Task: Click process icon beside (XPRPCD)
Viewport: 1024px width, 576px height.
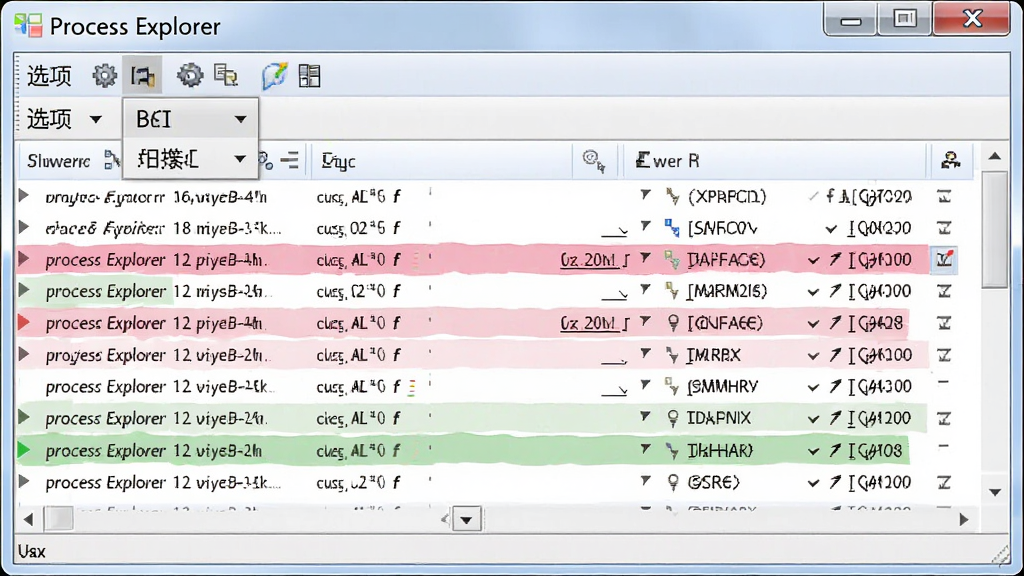Action: 672,196
